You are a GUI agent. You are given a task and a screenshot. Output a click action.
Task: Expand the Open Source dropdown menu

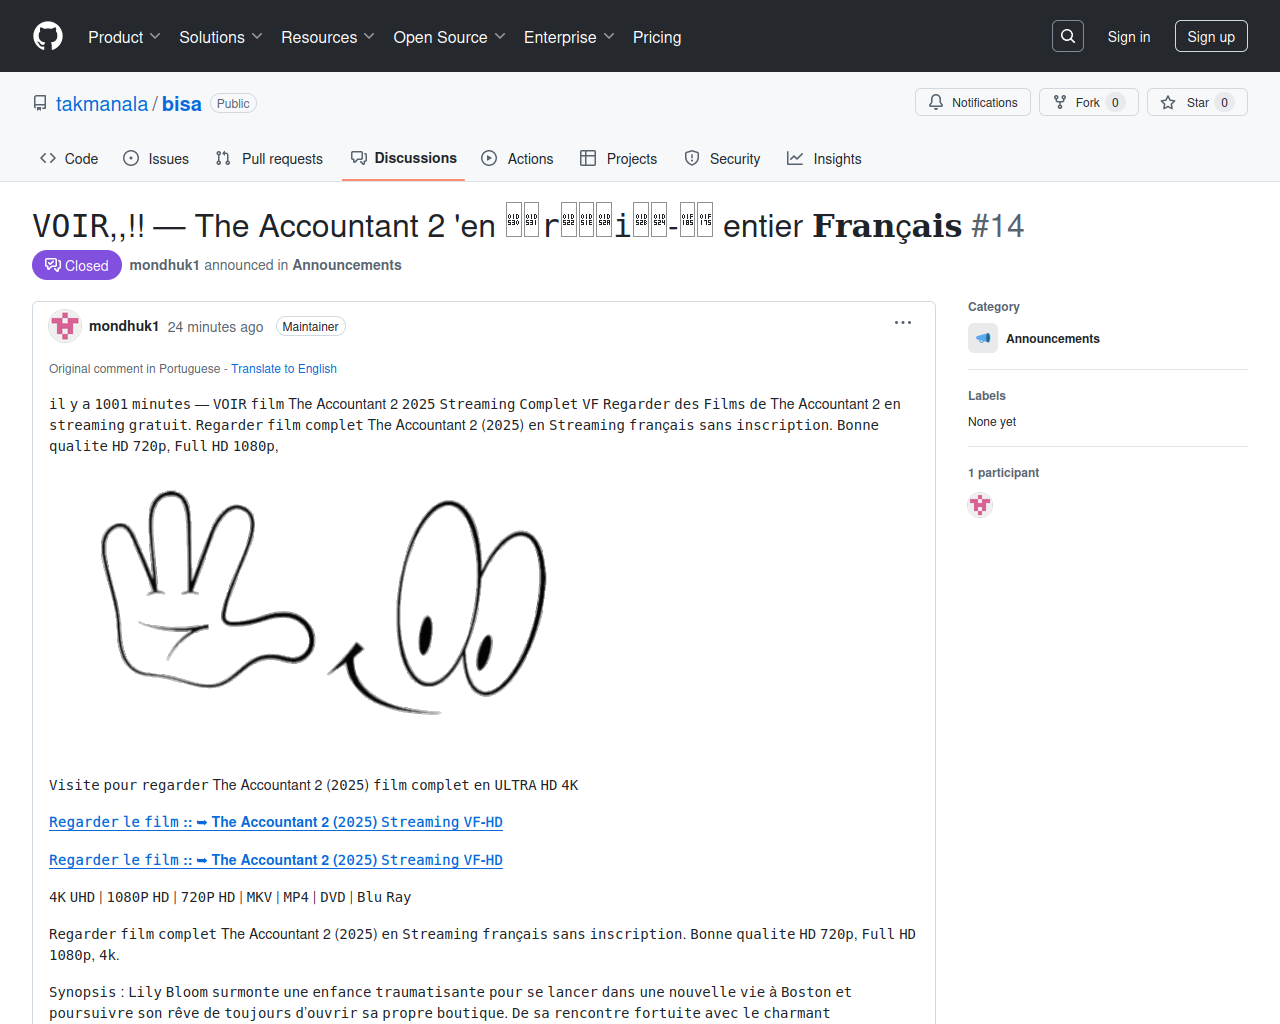(x=450, y=37)
